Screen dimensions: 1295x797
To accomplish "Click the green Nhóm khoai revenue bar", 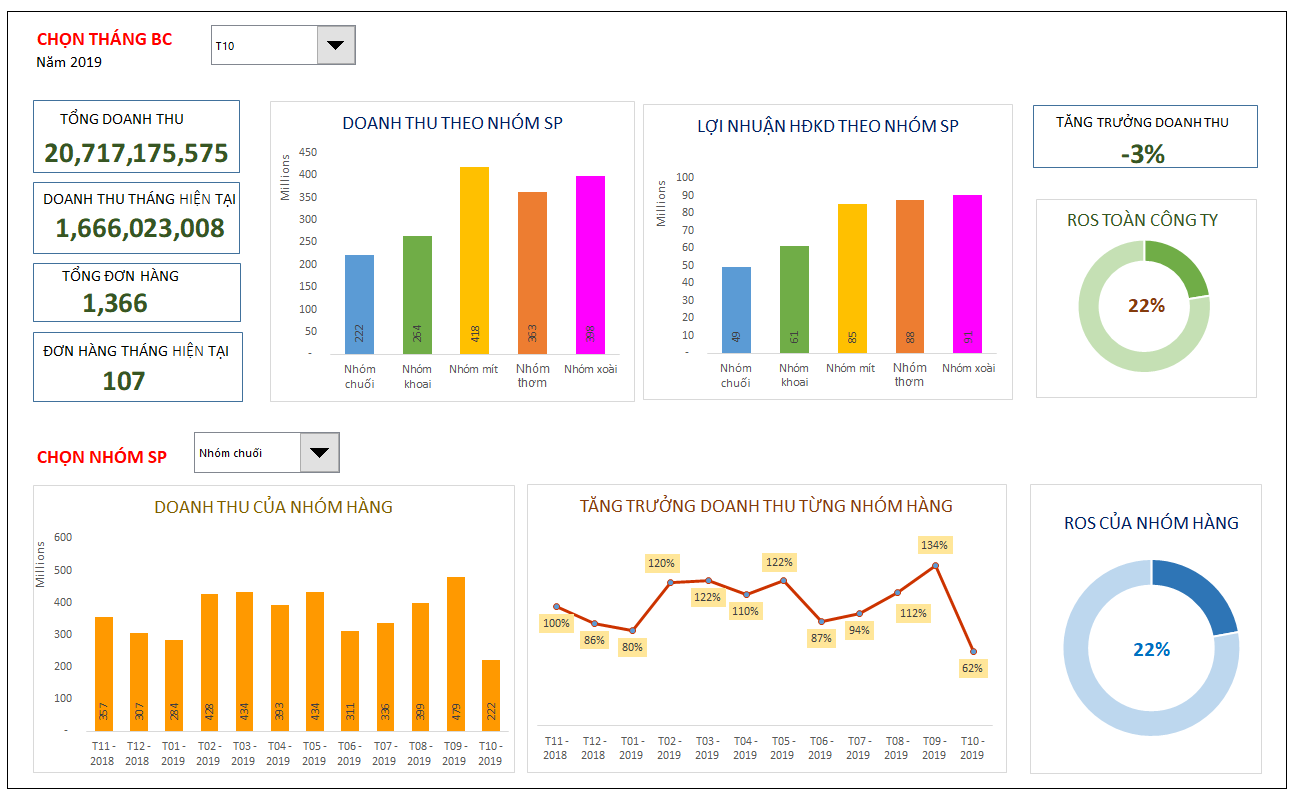I will pos(417,295).
